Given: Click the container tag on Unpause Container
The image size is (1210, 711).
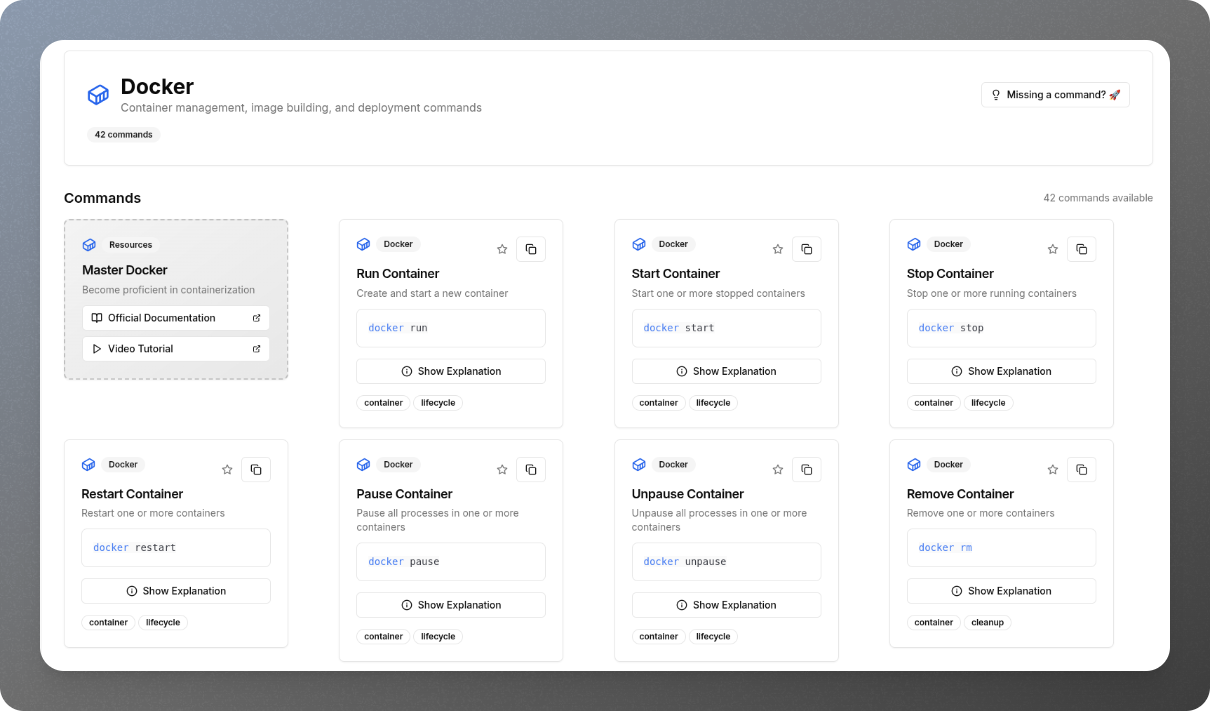Looking at the screenshot, I should [x=659, y=636].
